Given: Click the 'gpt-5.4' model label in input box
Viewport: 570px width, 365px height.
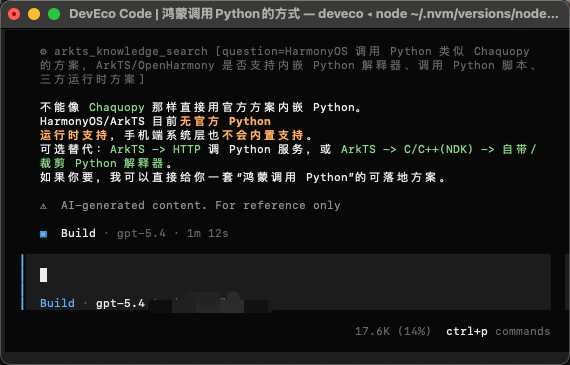Looking at the screenshot, I should coord(120,303).
